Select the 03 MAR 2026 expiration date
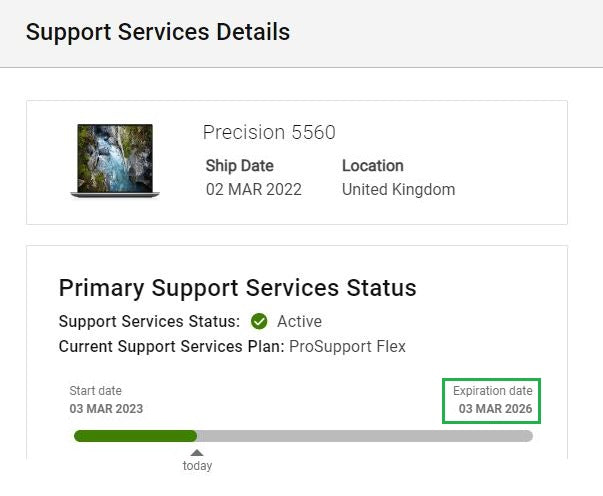This screenshot has width=603, height=496. tap(496, 409)
